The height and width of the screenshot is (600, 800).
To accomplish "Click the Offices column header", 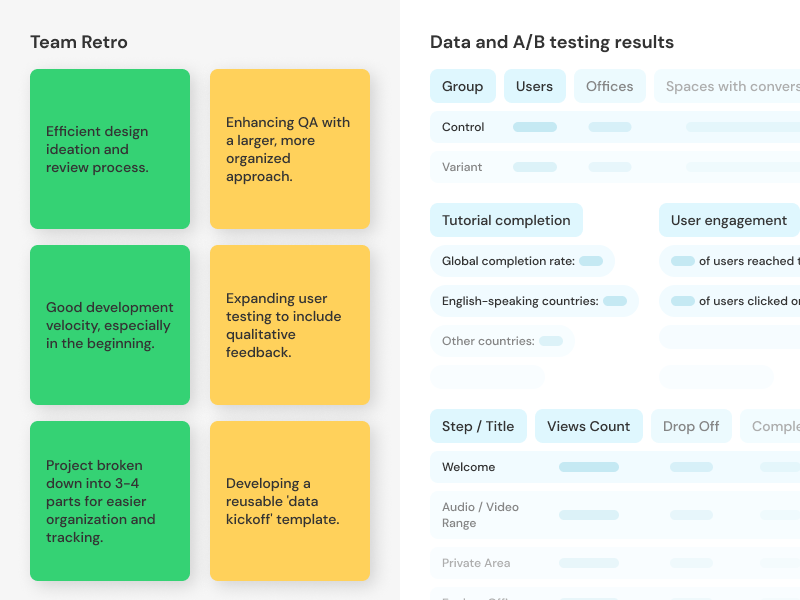I will coord(610,86).
